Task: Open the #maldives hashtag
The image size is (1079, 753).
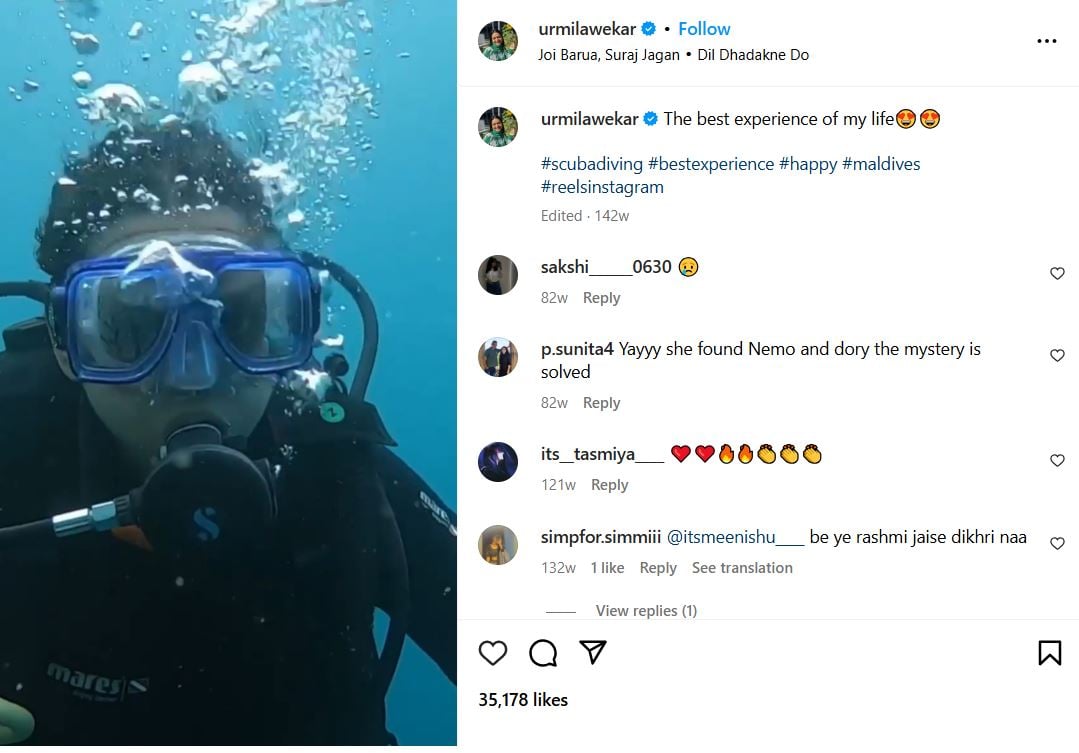Action: click(x=881, y=164)
